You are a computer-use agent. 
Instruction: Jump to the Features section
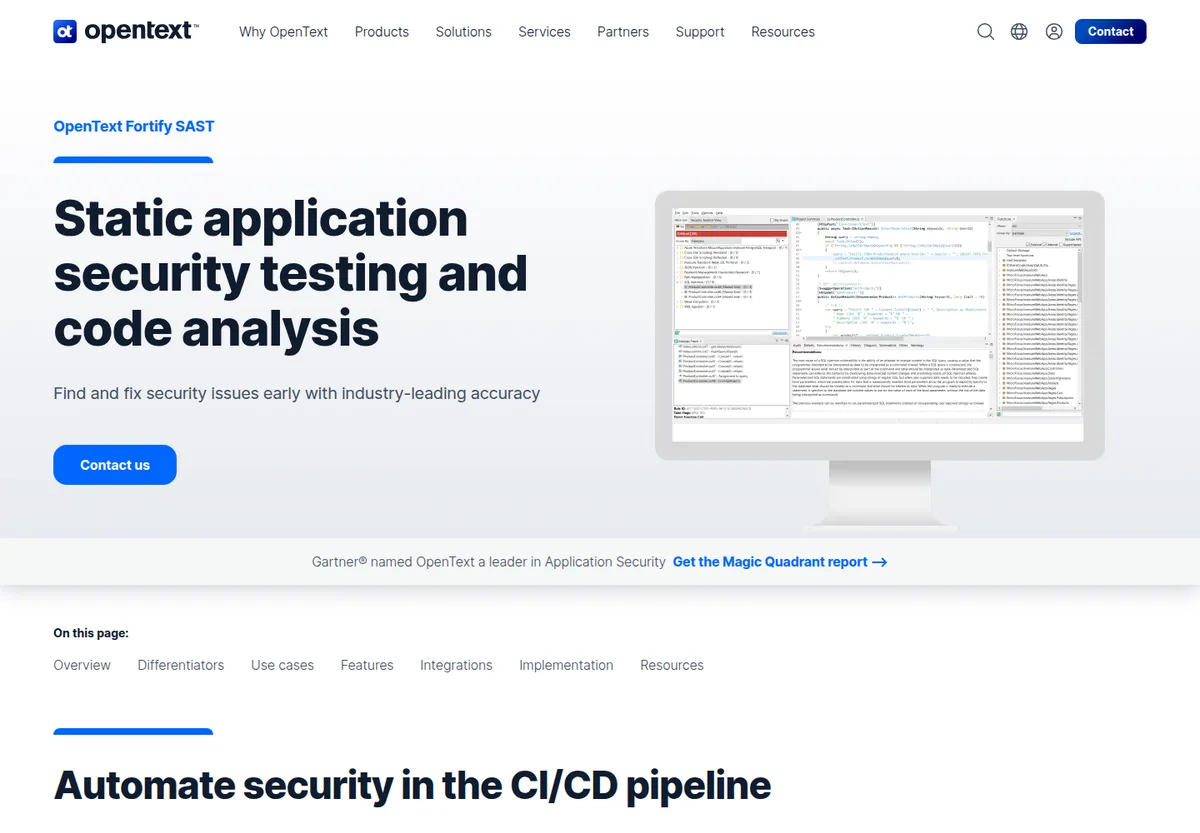coord(367,665)
